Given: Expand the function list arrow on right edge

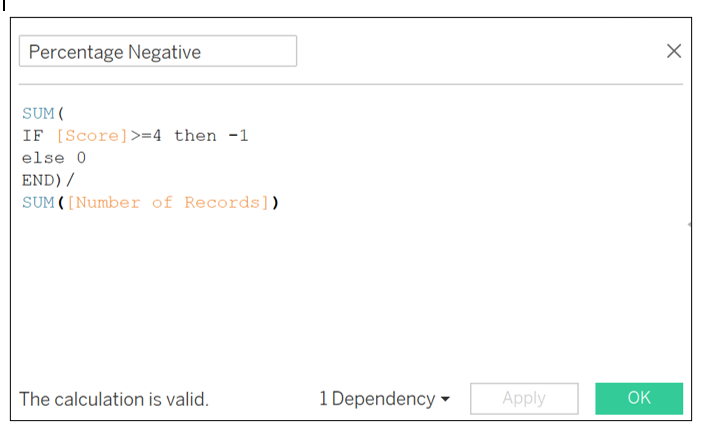Looking at the screenshot, I should click(x=689, y=225).
